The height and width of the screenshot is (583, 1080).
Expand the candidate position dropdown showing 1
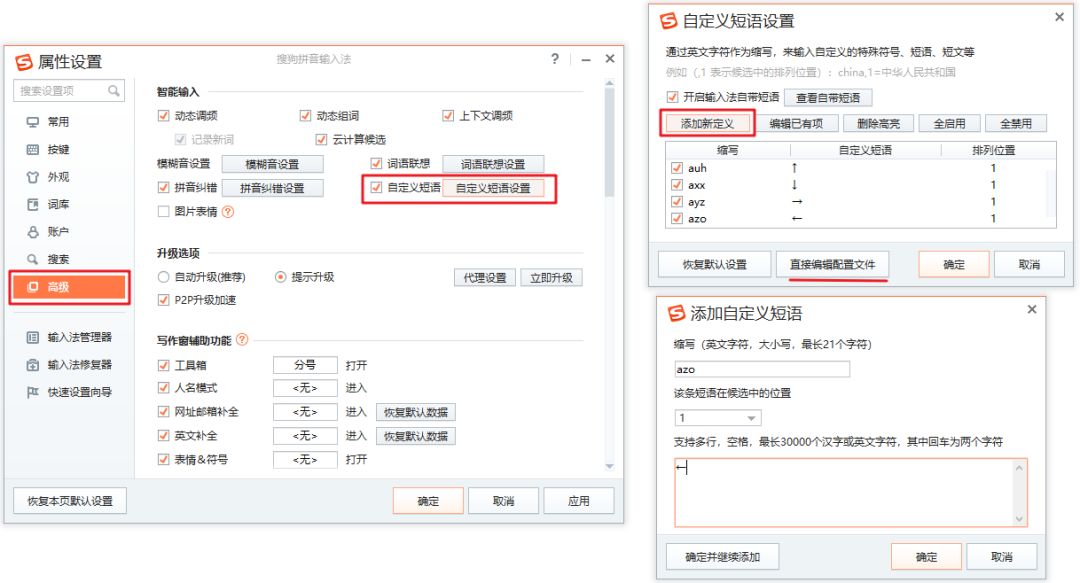[717, 418]
